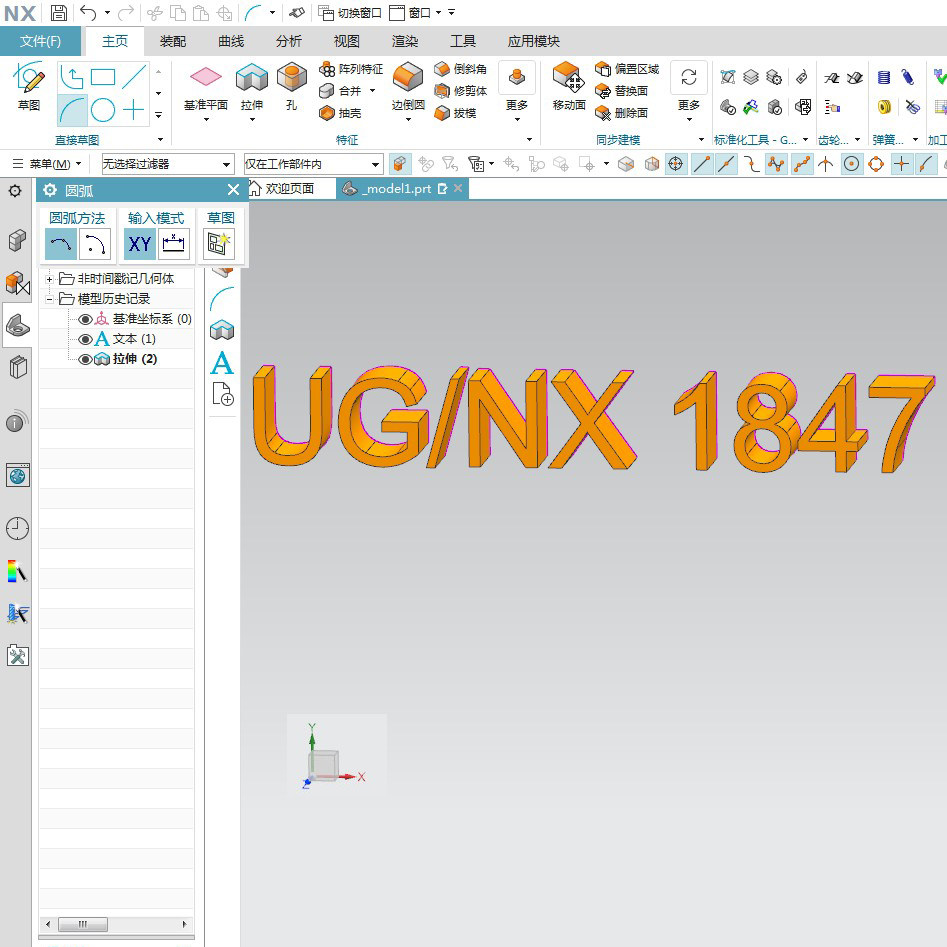Switch to XY coordinate input mode
The image size is (947, 947).
coord(140,244)
